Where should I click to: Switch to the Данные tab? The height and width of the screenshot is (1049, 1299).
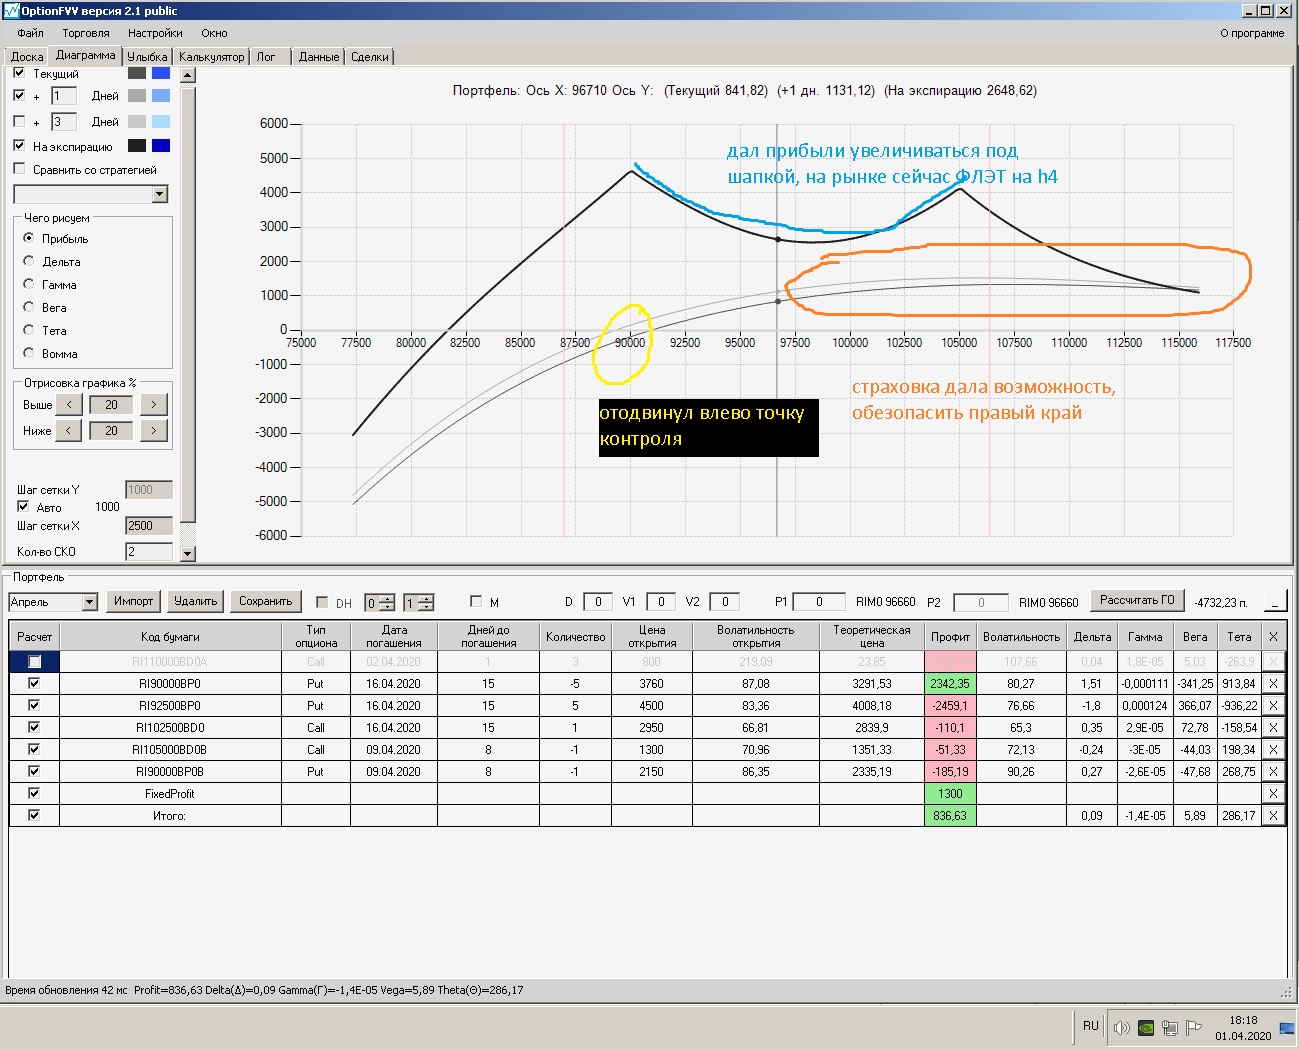coord(319,57)
